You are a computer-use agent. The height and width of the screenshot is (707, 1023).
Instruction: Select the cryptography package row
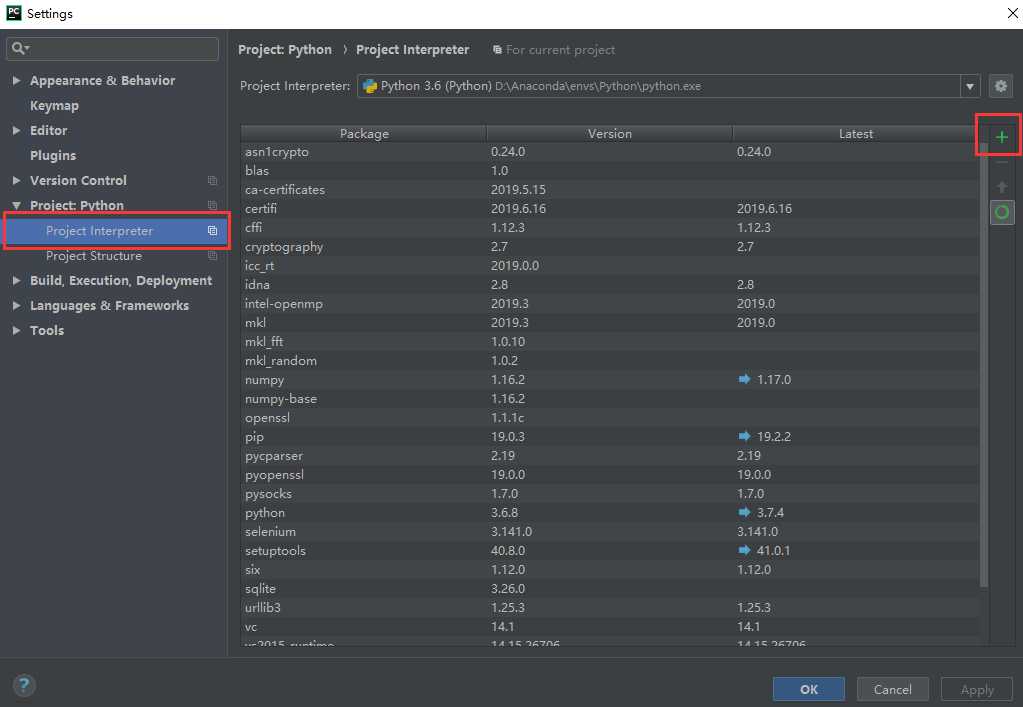point(609,247)
